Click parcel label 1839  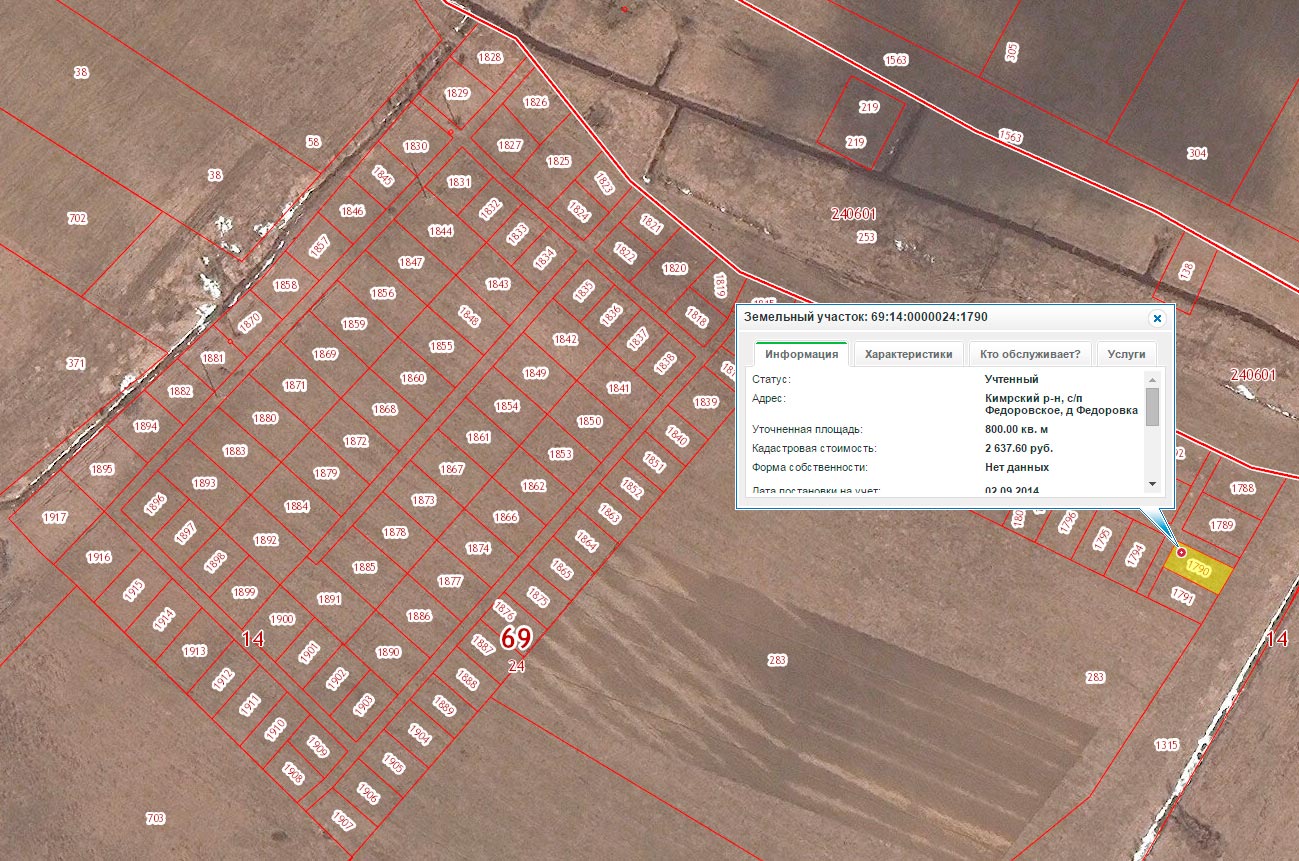(706, 402)
